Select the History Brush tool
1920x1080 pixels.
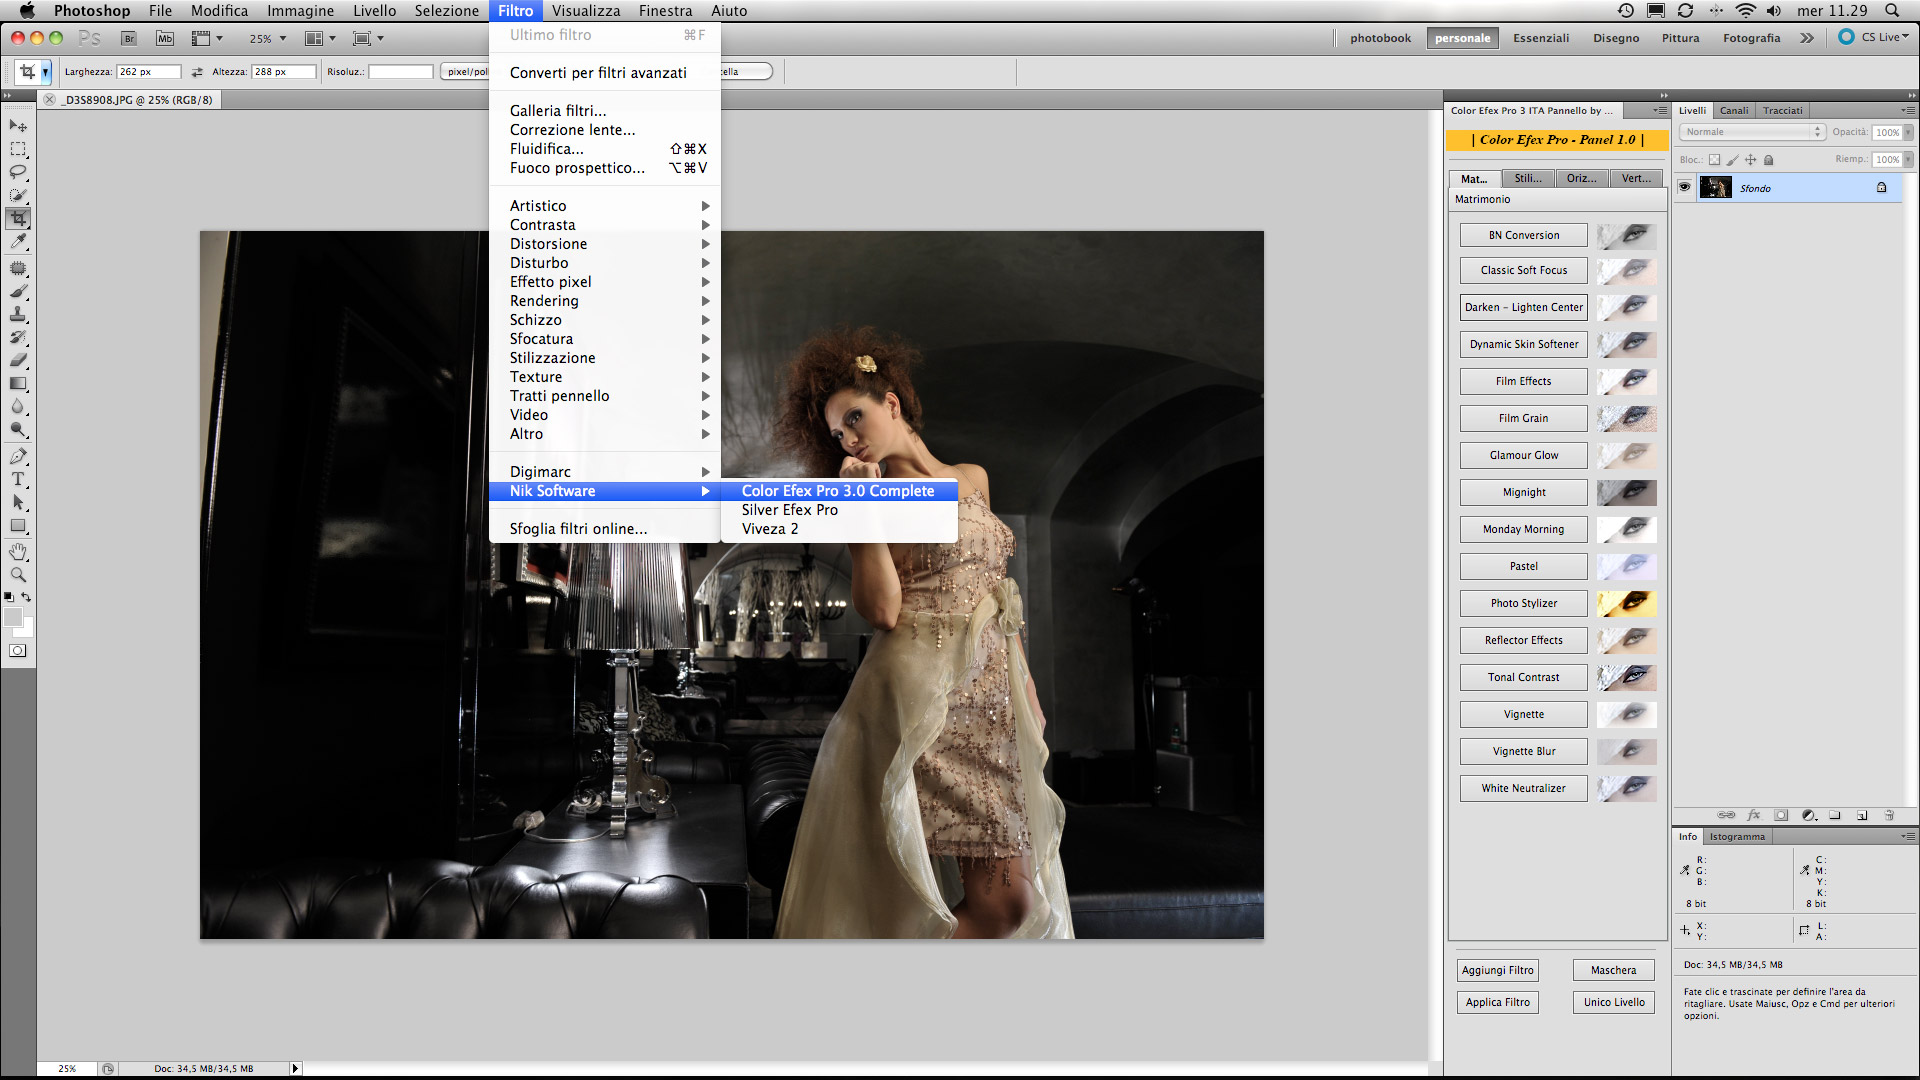tap(18, 337)
